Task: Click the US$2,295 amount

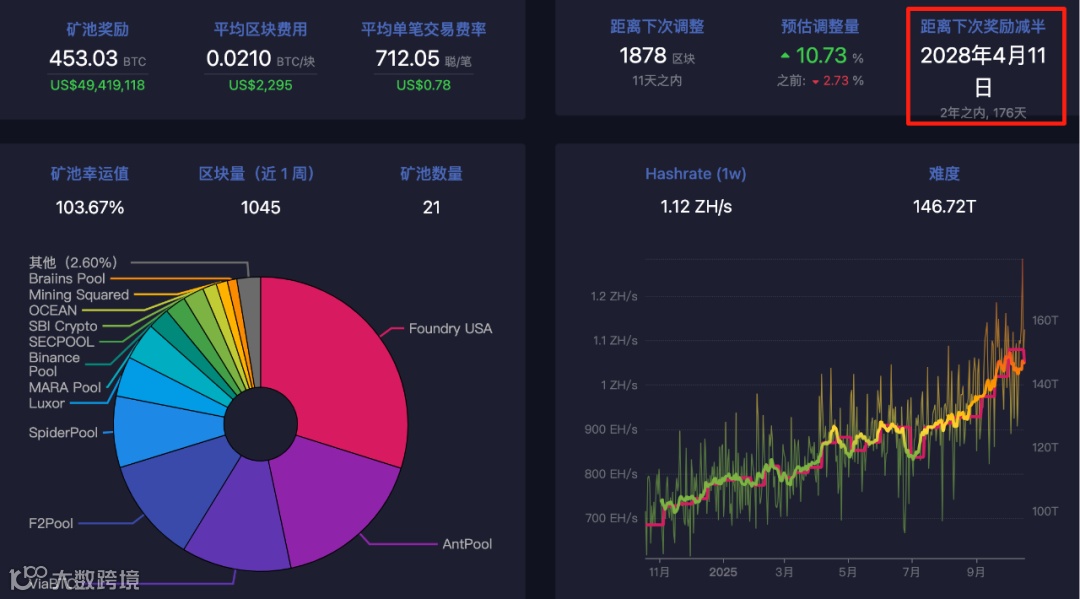Action: tap(260, 85)
